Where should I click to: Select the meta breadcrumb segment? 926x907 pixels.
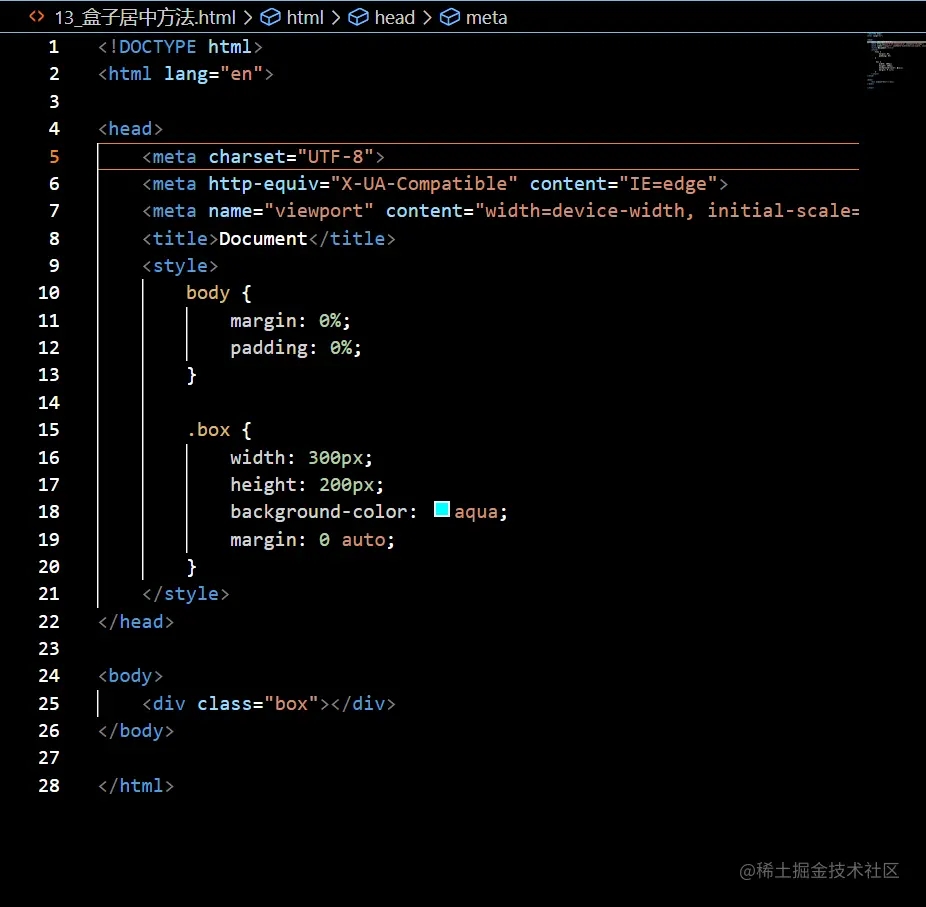coord(486,18)
